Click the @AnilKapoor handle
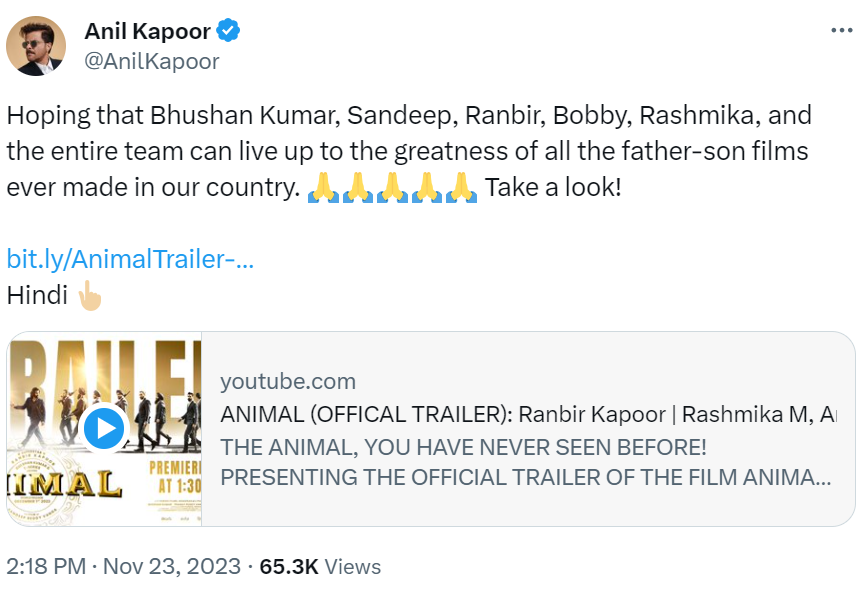 pos(151,62)
